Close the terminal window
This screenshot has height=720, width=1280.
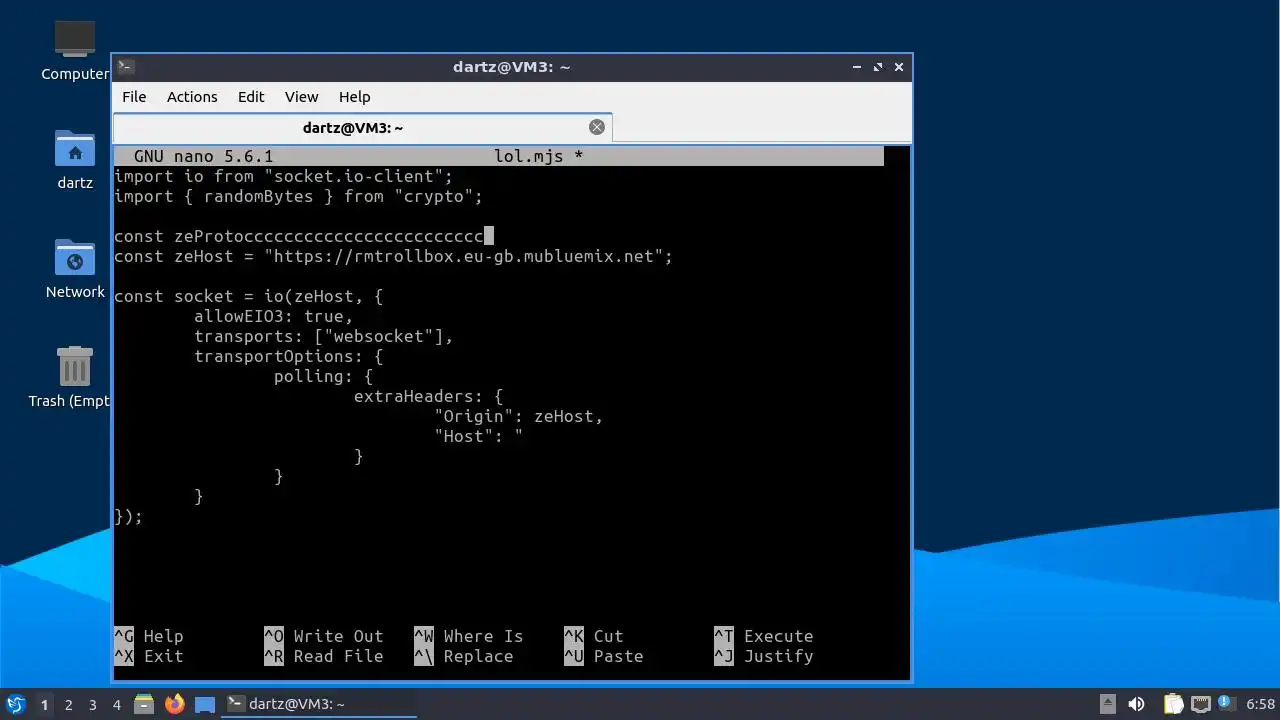click(x=899, y=67)
